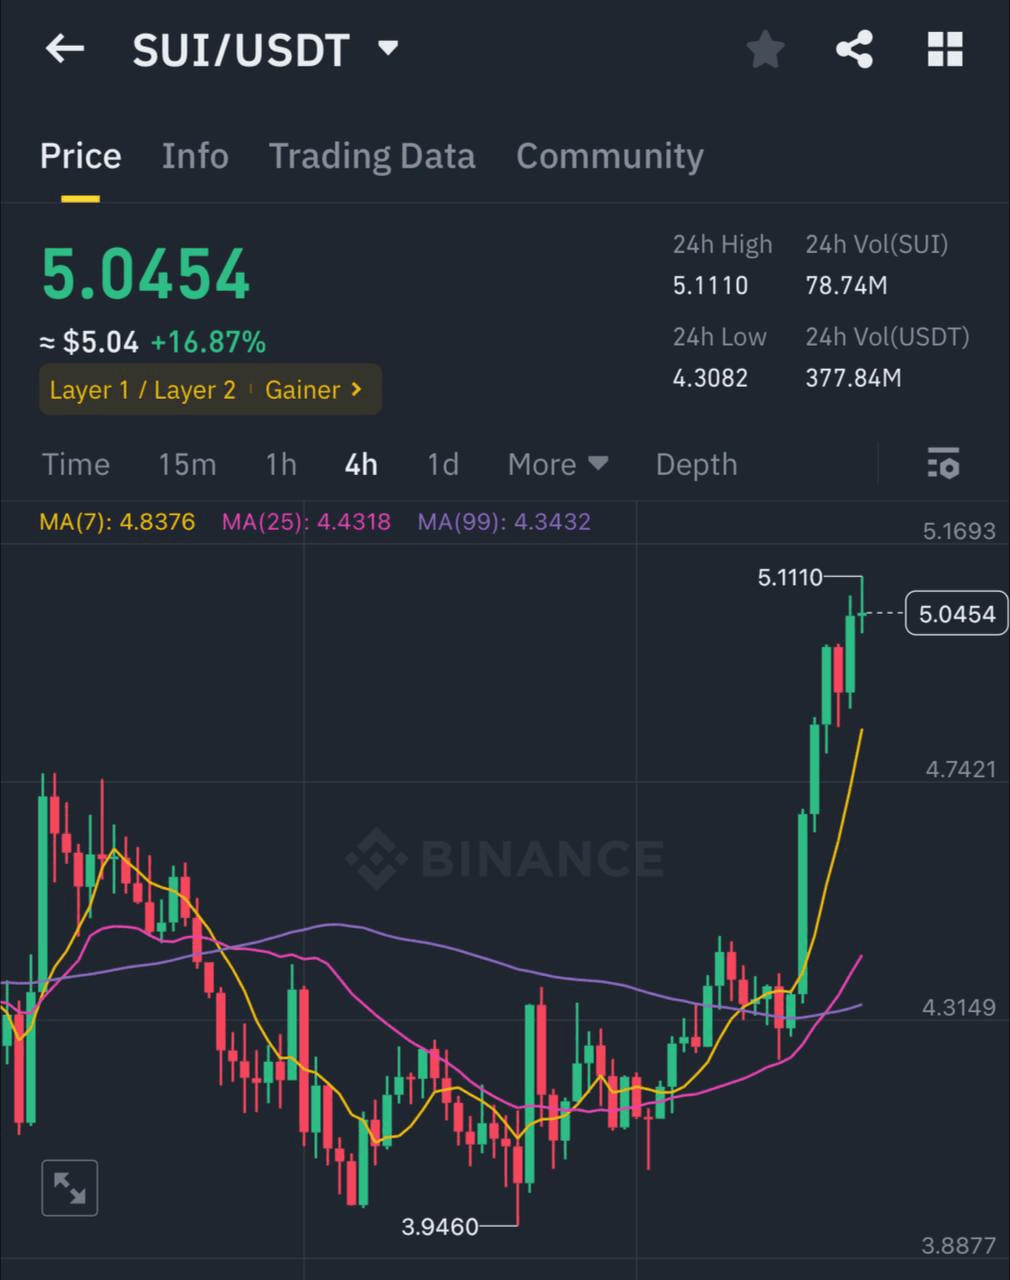Tap the 5.0454 price tag on chart axis
The height and width of the screenshot is (1280, 1010).
[x=957, y=613]
